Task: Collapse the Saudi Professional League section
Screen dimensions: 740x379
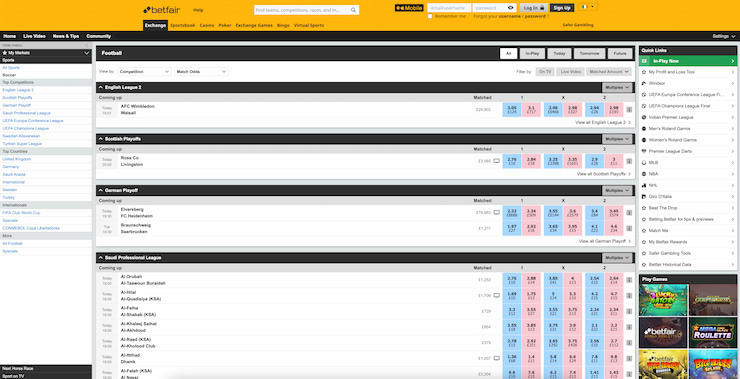Action: (x=101, y=258)
